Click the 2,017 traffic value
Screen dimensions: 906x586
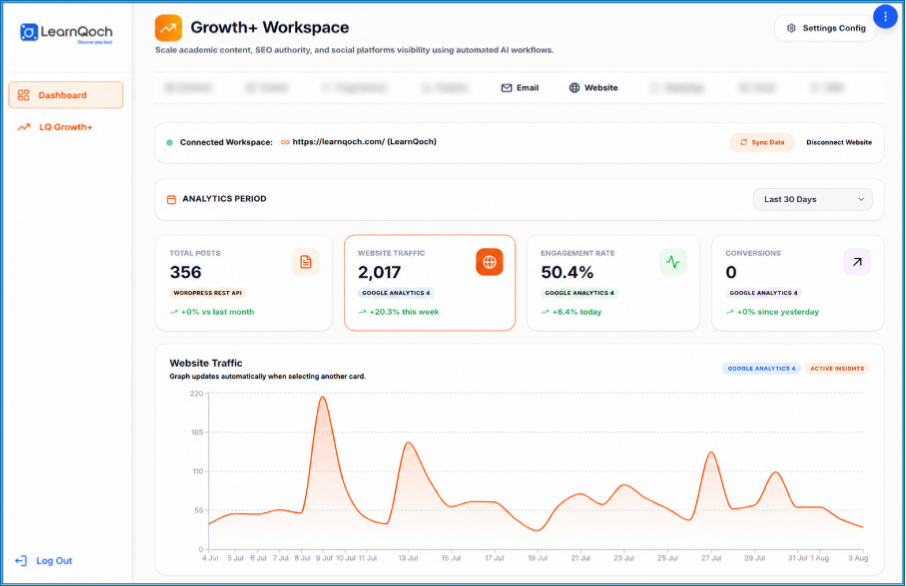379,272
